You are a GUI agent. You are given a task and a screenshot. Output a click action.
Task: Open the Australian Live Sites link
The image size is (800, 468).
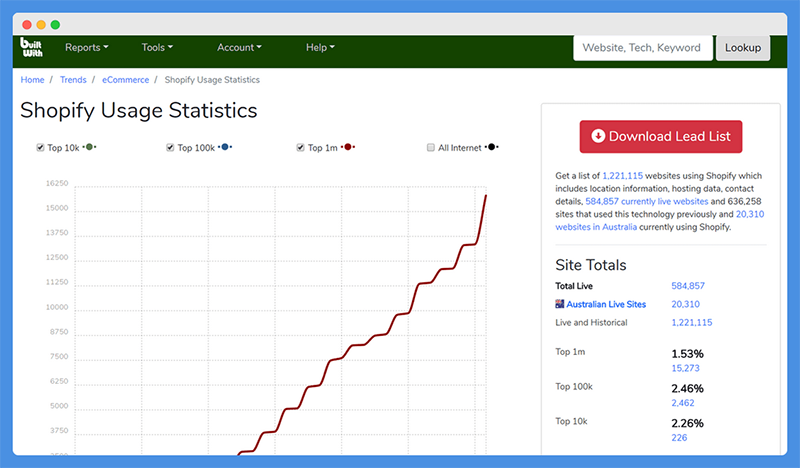coord(606,304)
